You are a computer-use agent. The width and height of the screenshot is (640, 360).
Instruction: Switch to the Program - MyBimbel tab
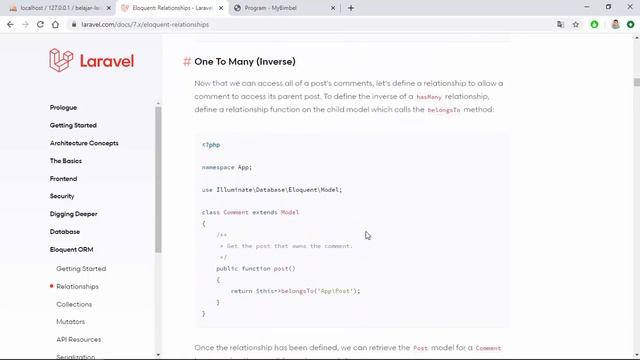(284, 8)
